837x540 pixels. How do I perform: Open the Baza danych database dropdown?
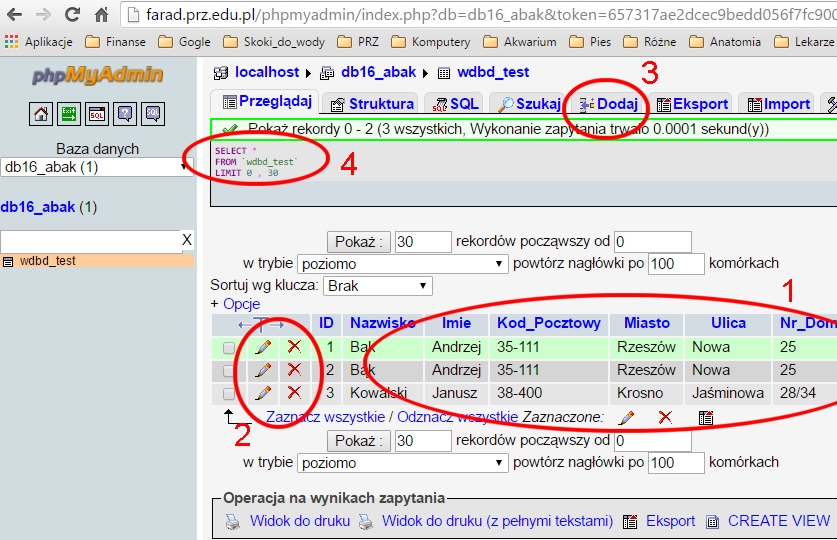[x=97, y=167]
